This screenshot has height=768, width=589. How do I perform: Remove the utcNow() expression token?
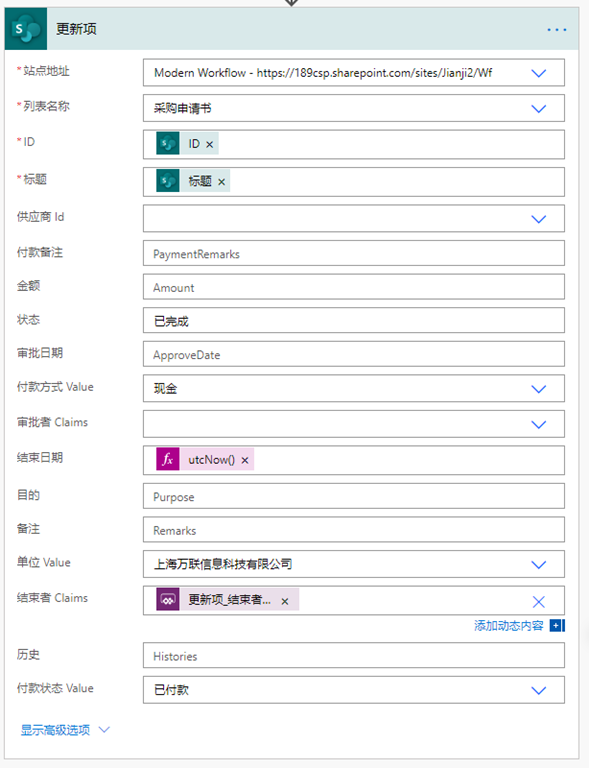(245, 460)
